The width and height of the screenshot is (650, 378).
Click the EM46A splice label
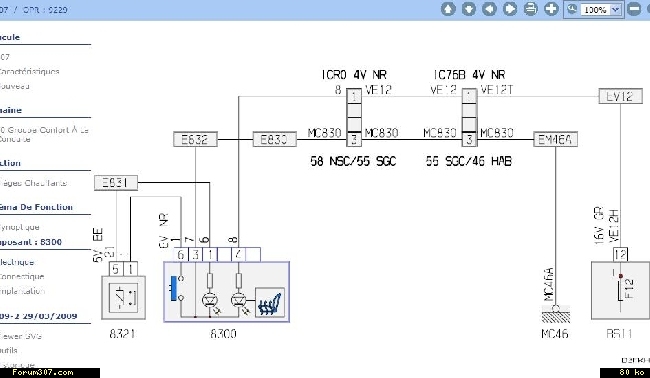pos(555,139)
